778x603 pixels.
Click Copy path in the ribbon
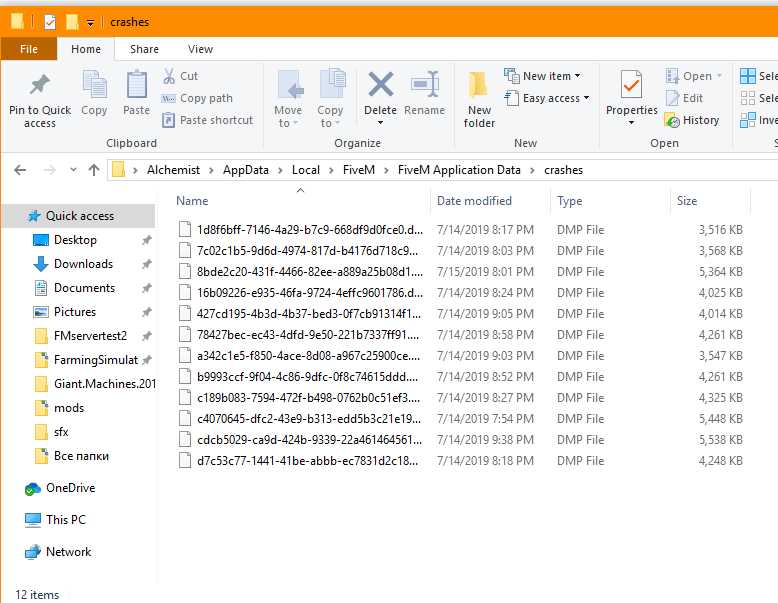click(x=197, y=98)
